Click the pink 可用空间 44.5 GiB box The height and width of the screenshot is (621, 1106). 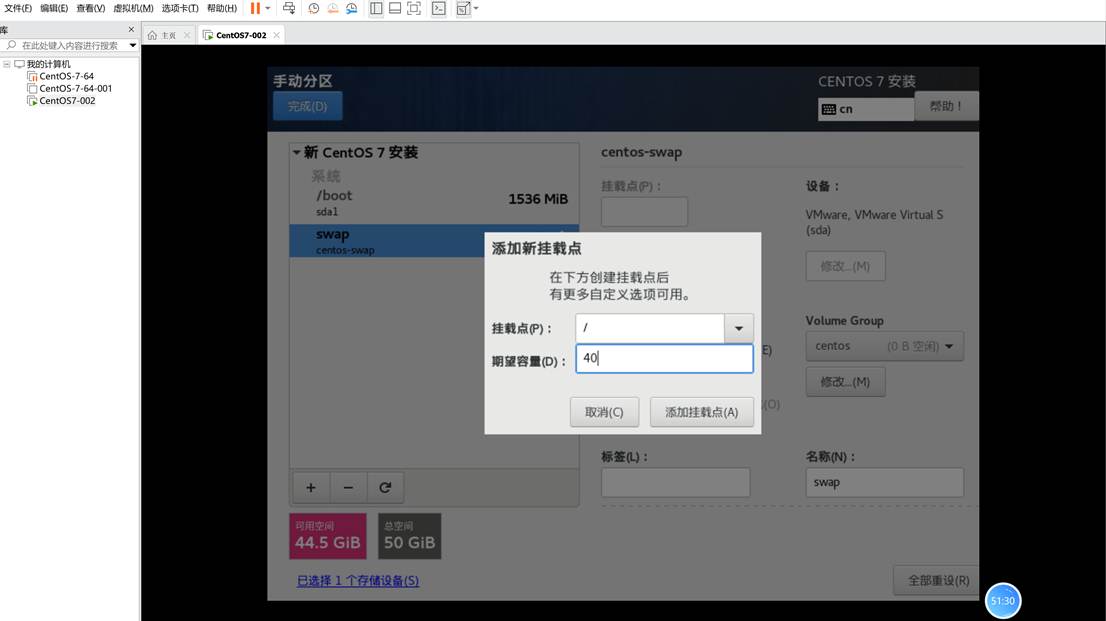328,536
